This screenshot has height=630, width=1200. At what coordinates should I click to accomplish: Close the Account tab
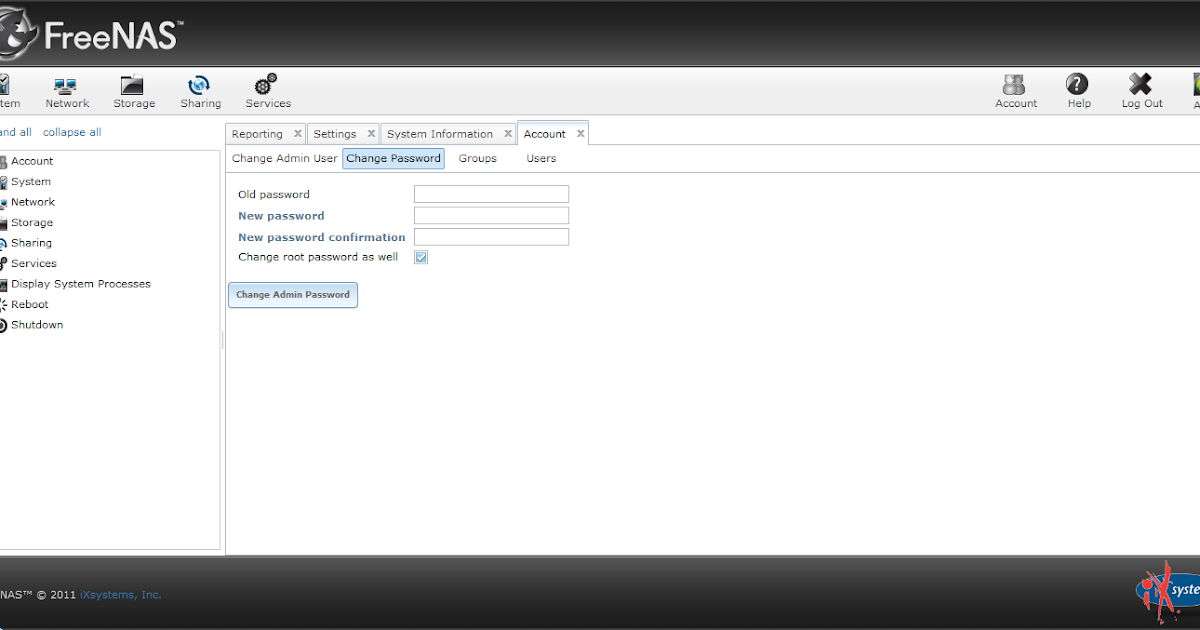point(580,133)
